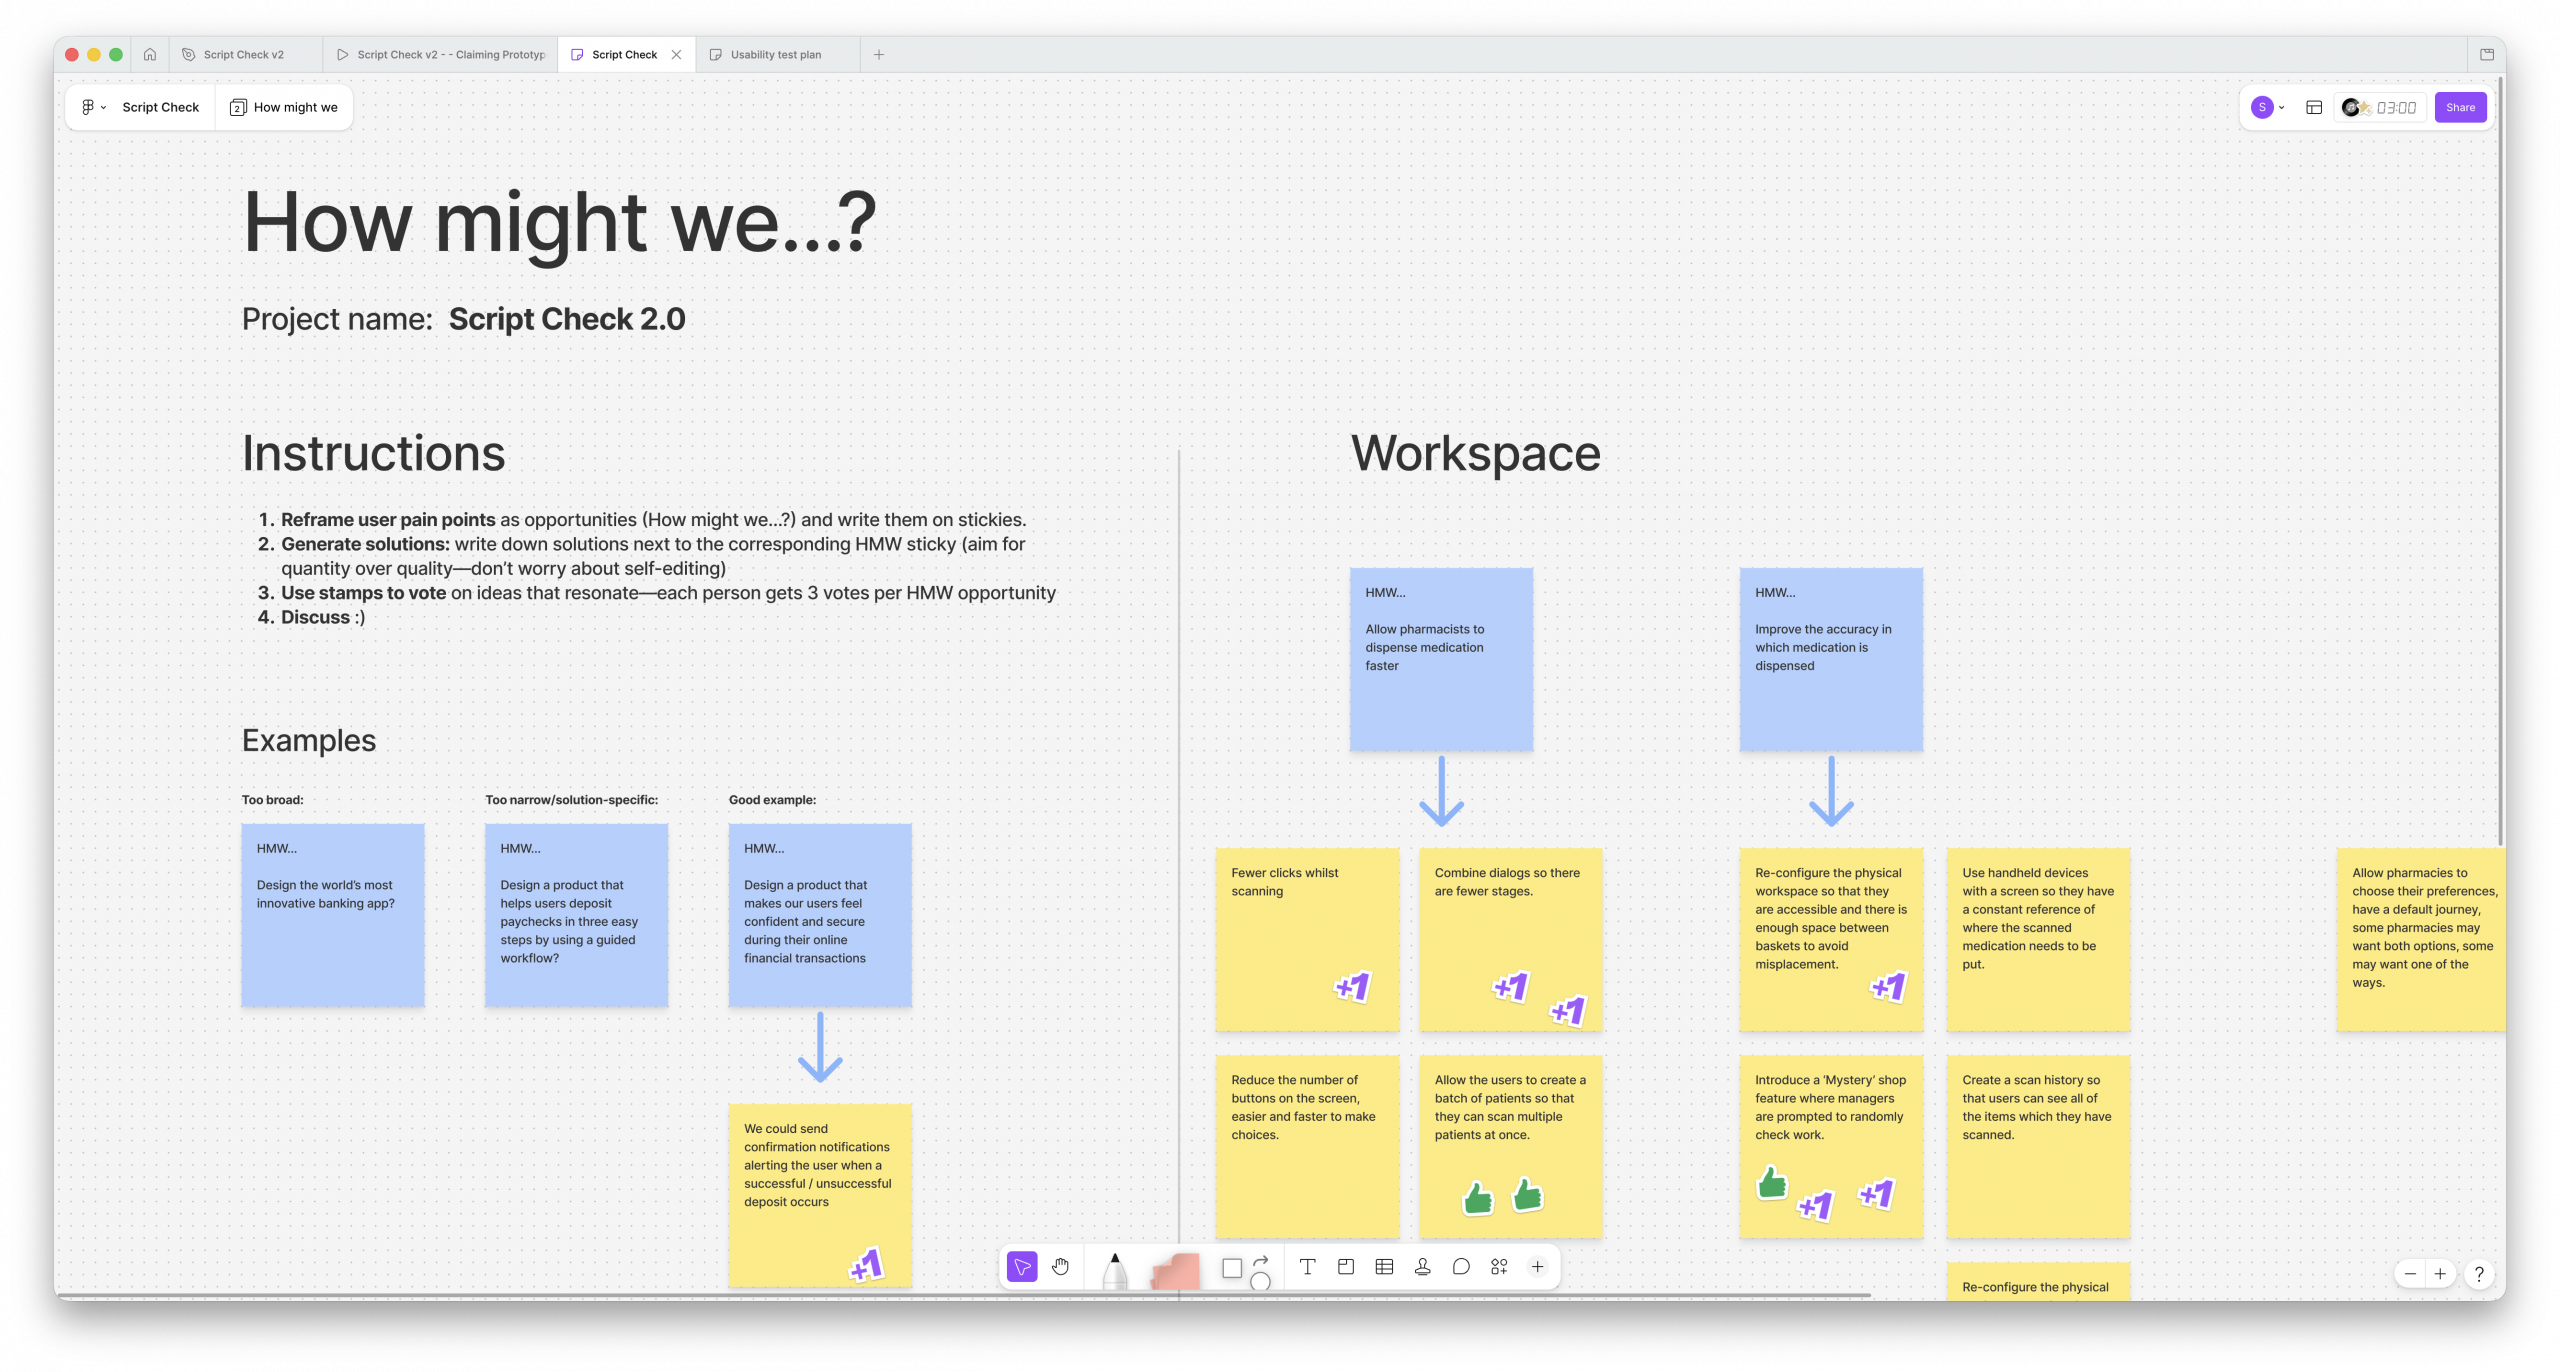The height and width of the screenshot is (1372, 2560).
Task: Choose the Hand tool
Action: pos(1061,1267)
